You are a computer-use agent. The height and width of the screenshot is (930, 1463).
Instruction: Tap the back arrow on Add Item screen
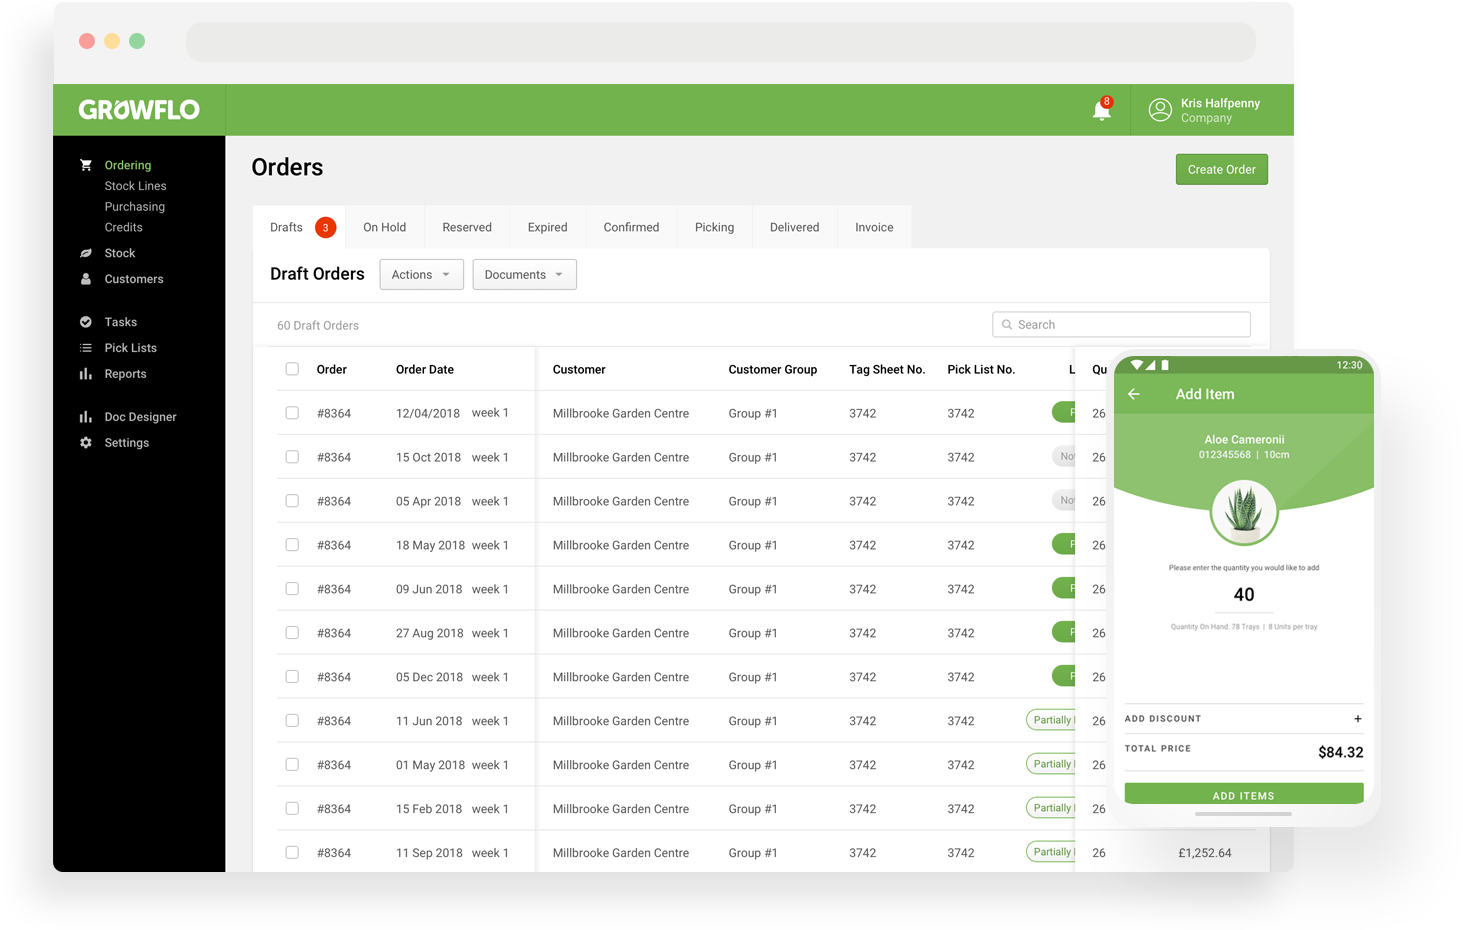click(x=1134, y=394)
